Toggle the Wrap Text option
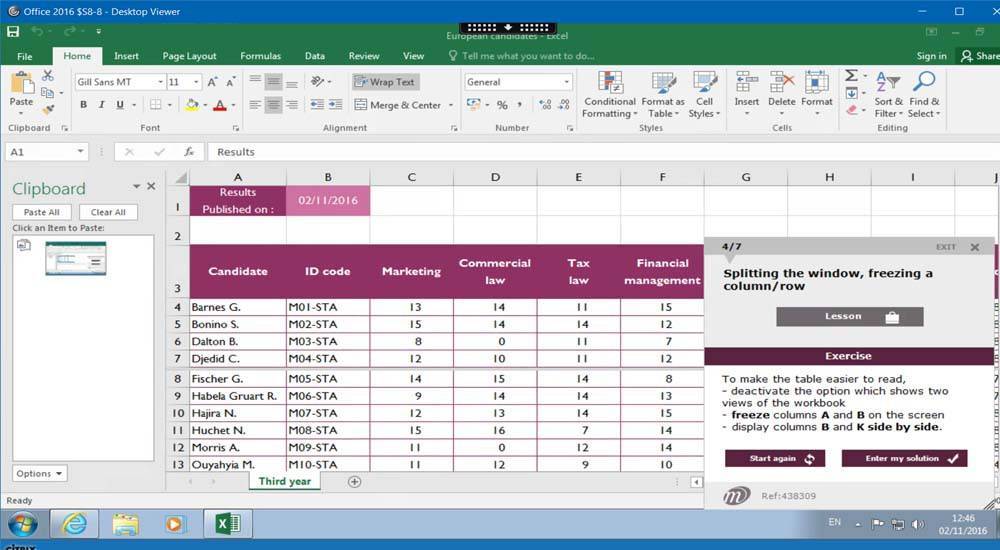This screenshot has width=1000, height=550. (385, 82)
